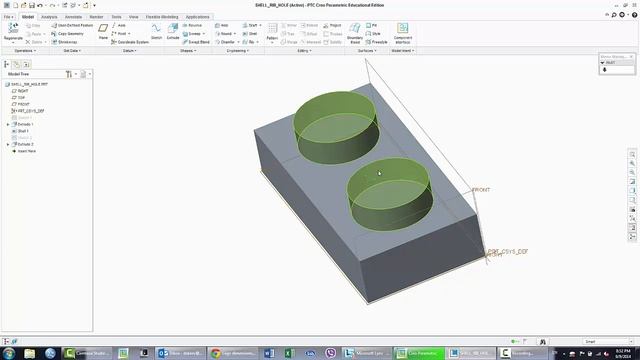This screenshot has height=360, width=640.
Task: Switch to the Tools tab
Action: click(116, 17)
